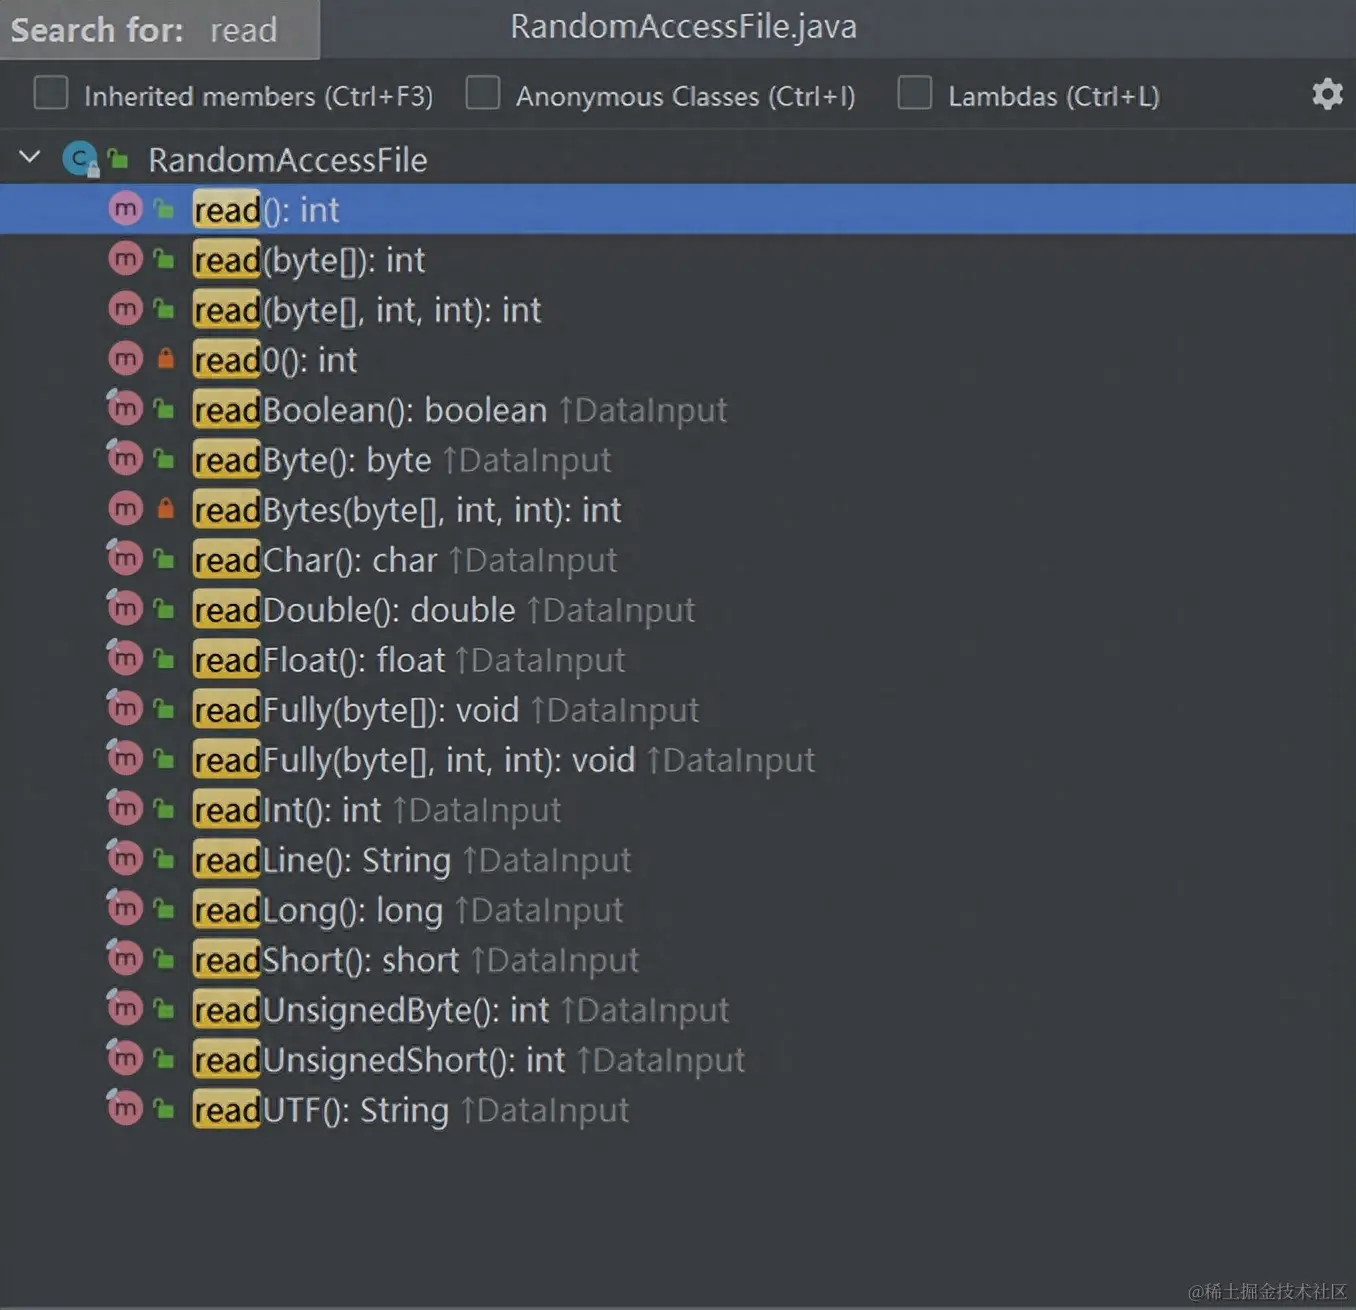The image size is (1356, 1310).
Task: Click method icon beside readBoolean()
Action: (x=125, y=408)
